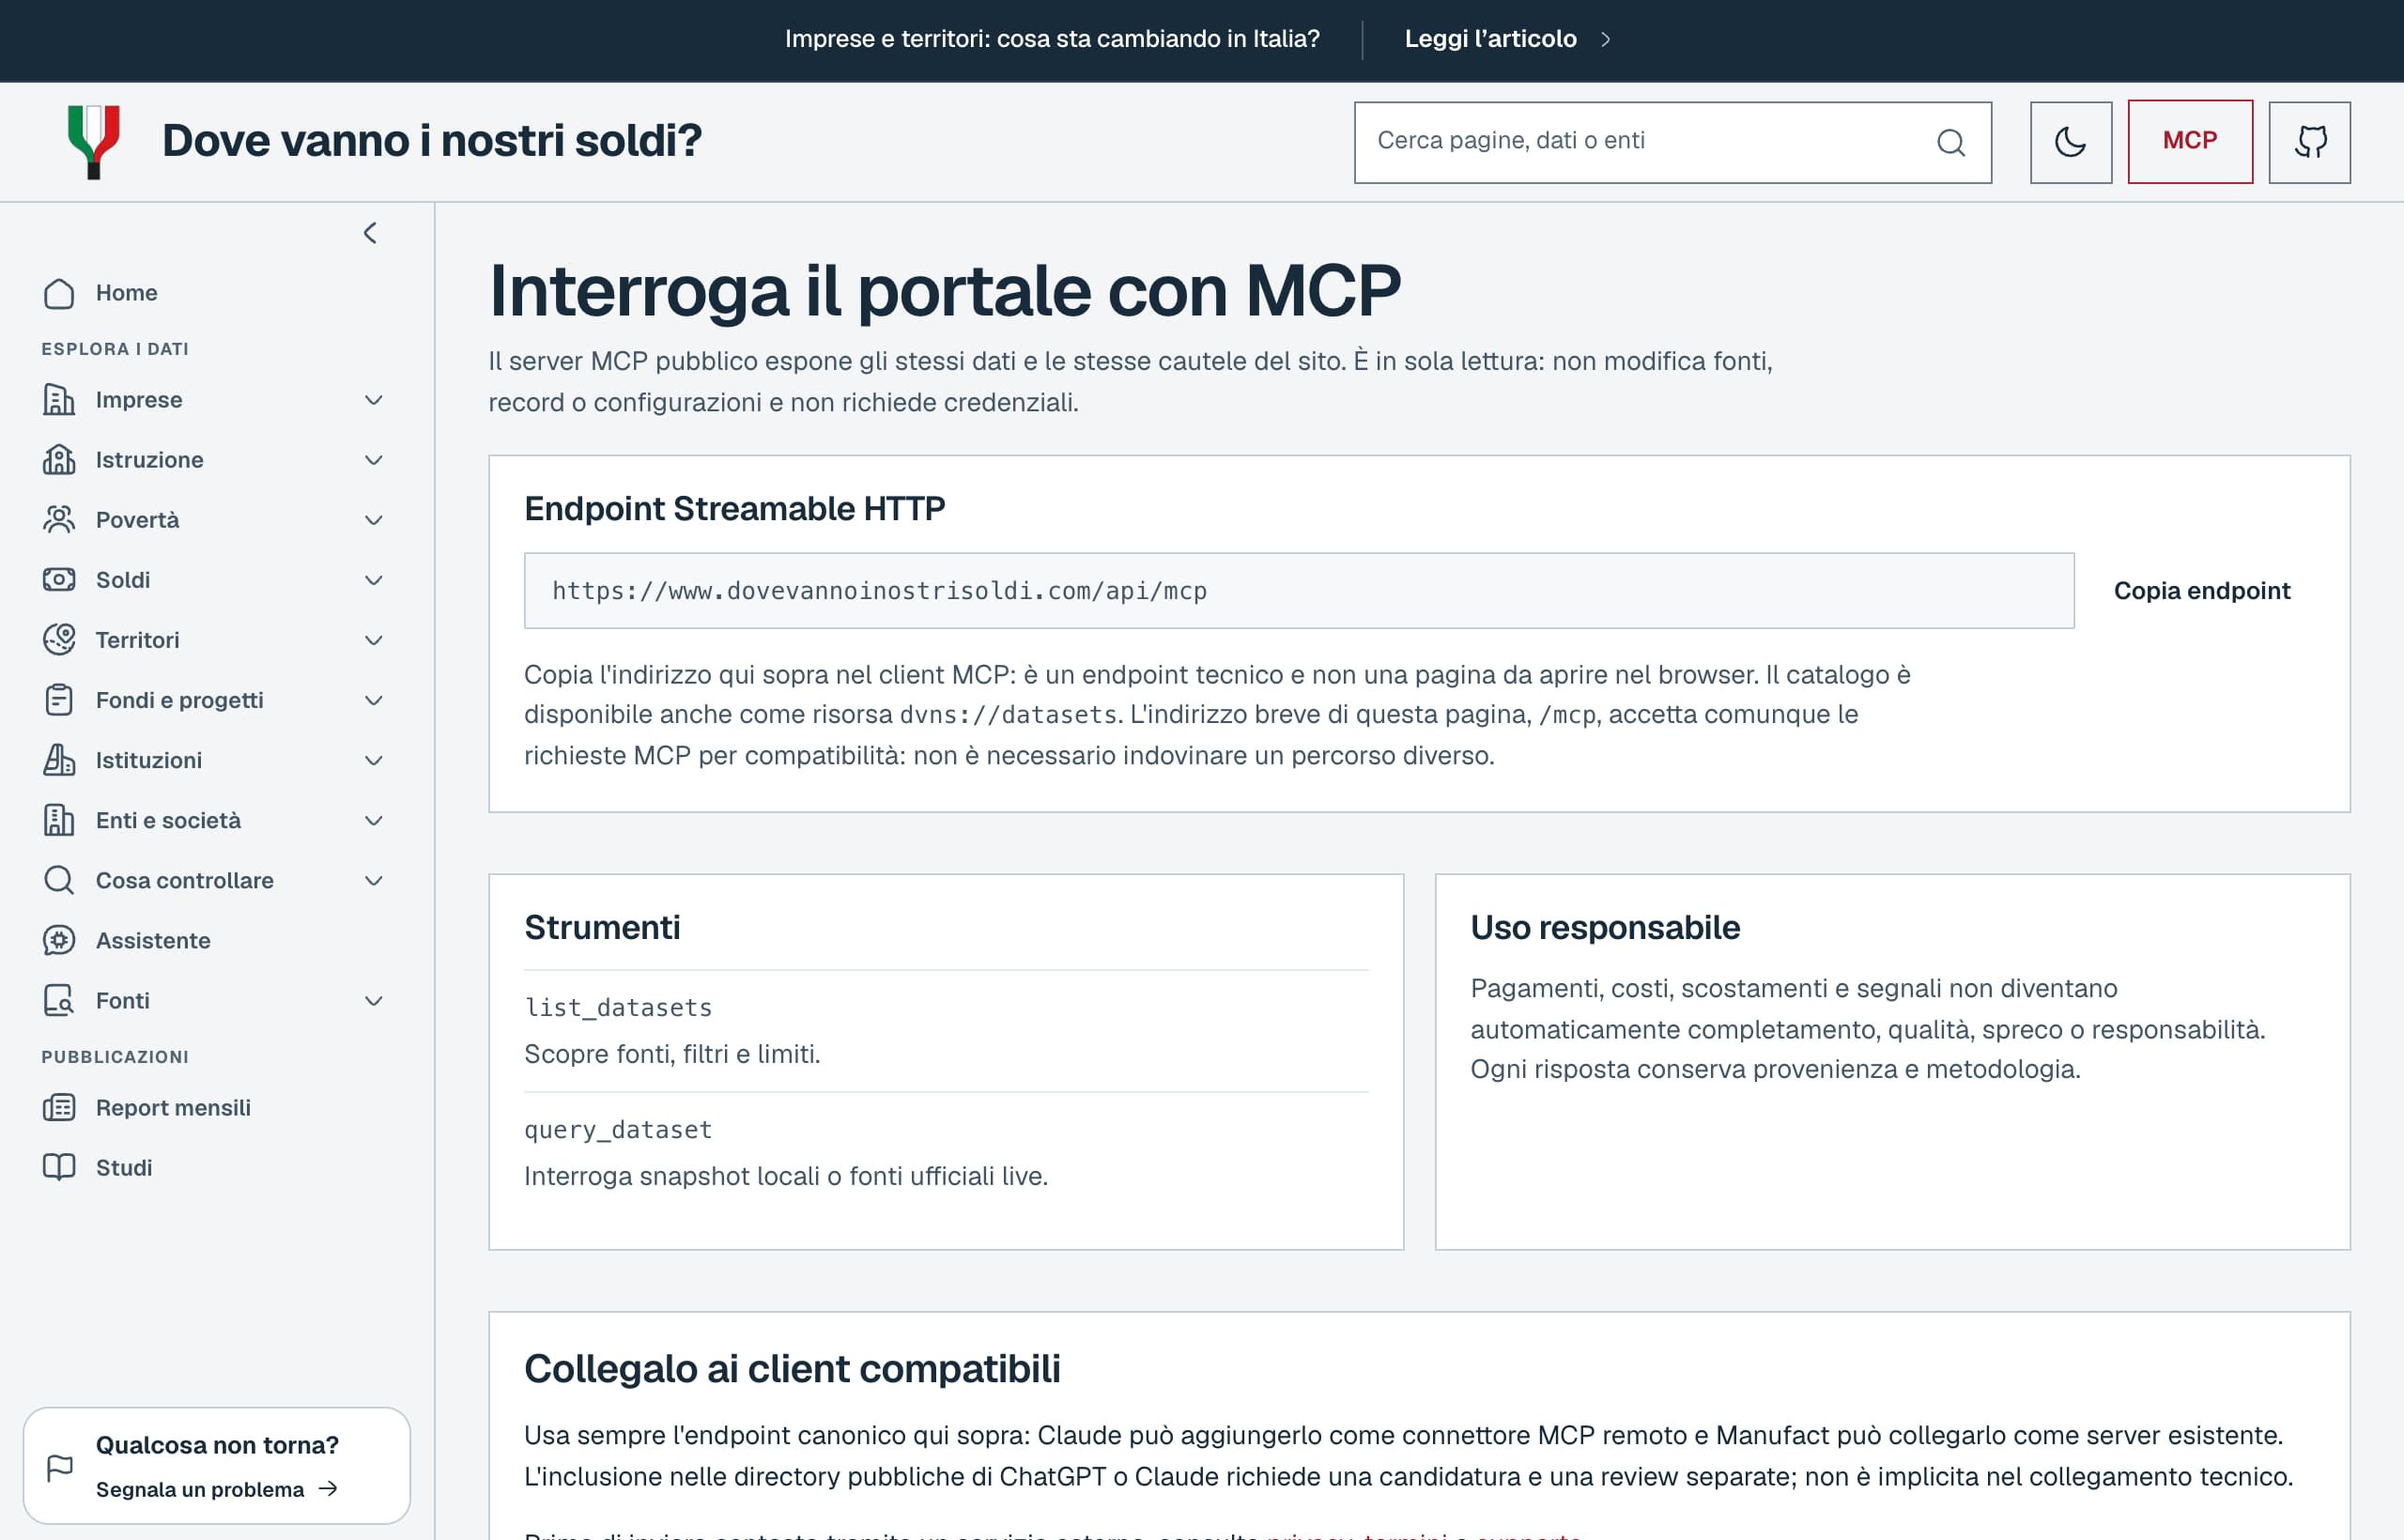
Task: Expand the Enti e società chevron
Action: (x=374, y=820)
